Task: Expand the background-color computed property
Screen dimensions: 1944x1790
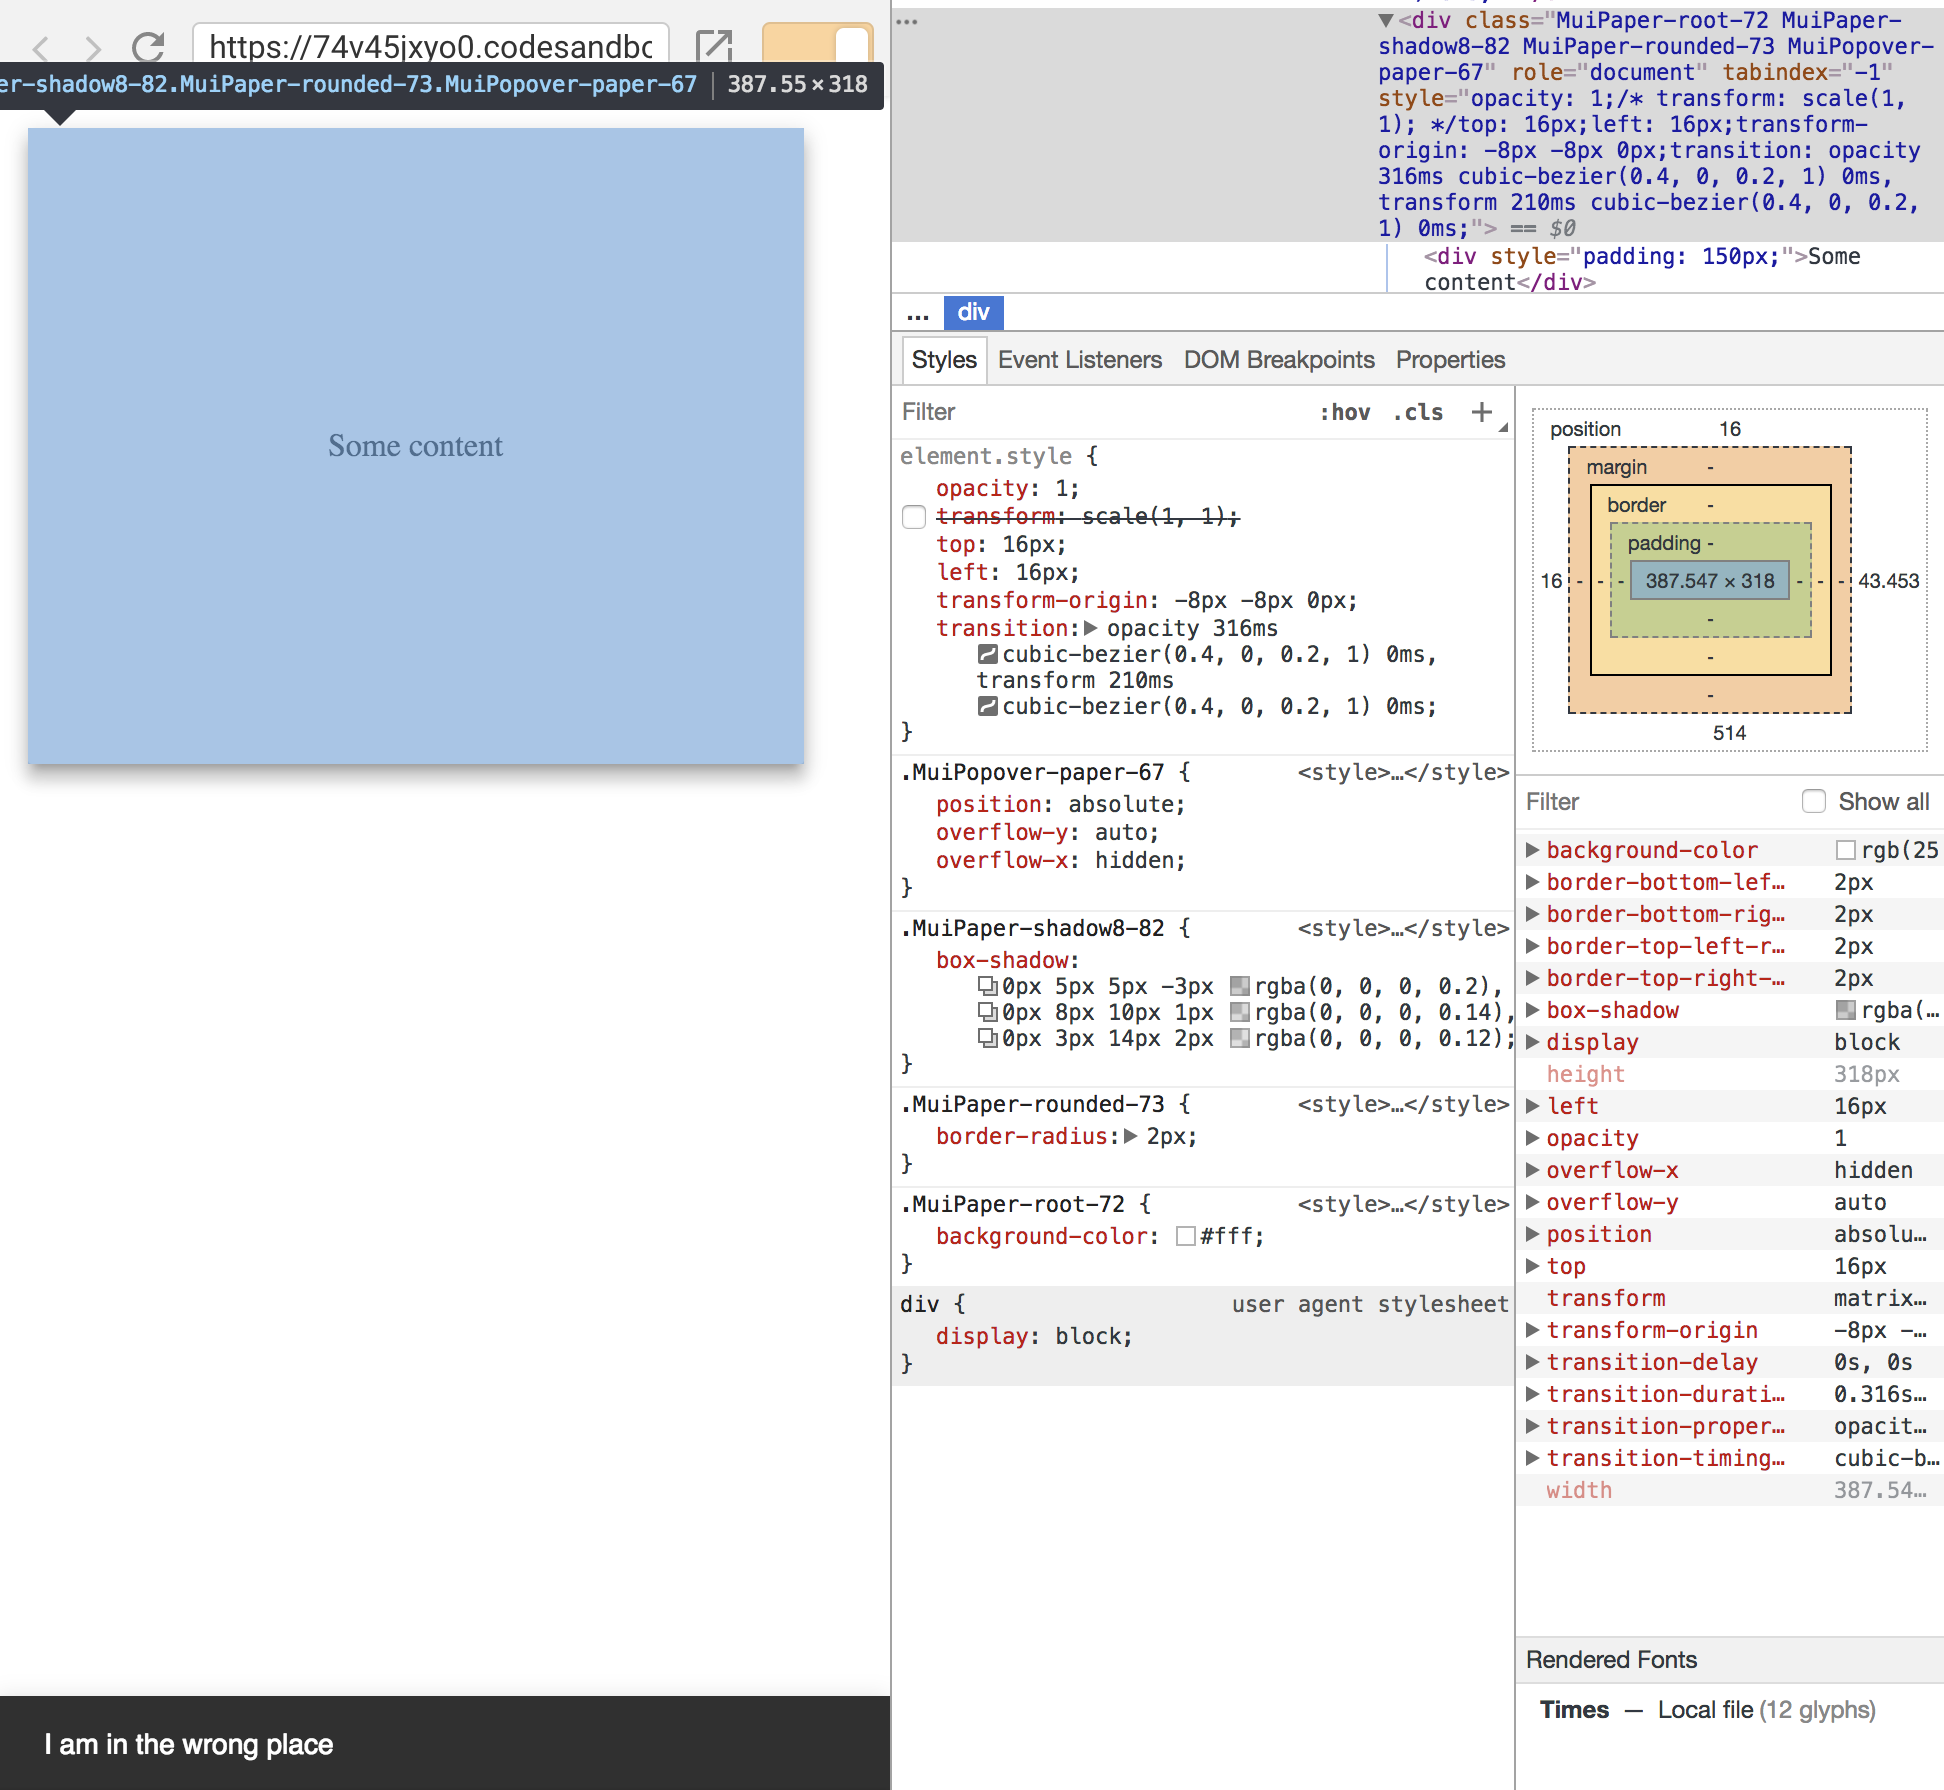Action: 1533,850
